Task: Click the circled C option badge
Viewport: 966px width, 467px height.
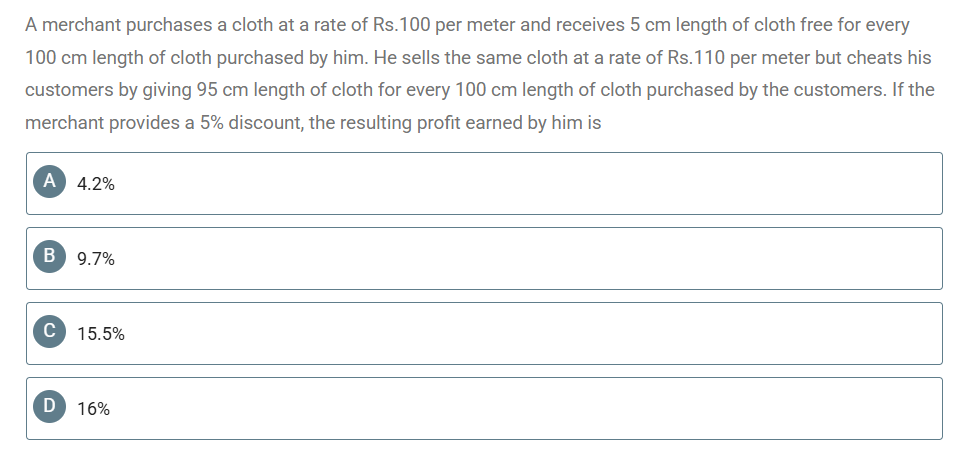Action: point(49,331)
